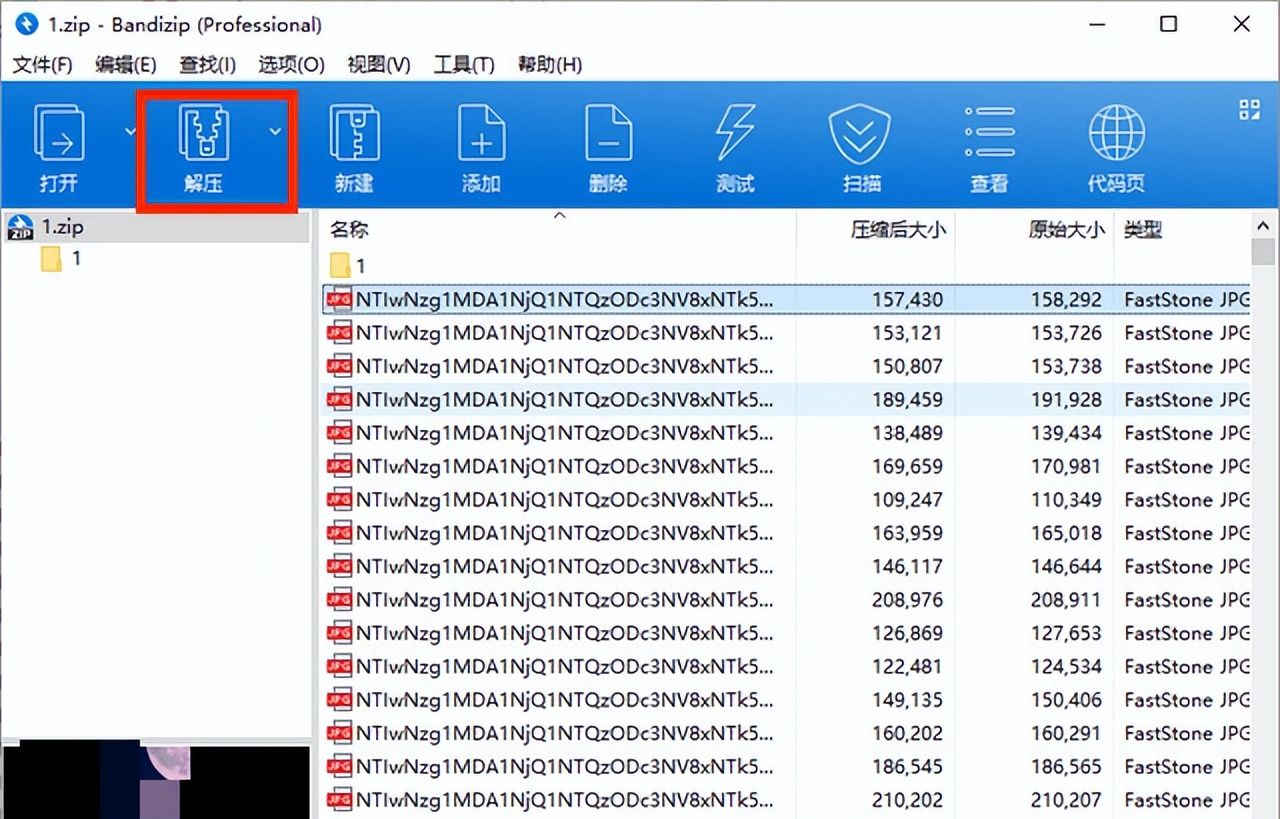Open the Tools (工具) menu

pyautogui.click(x=464, y=65)
